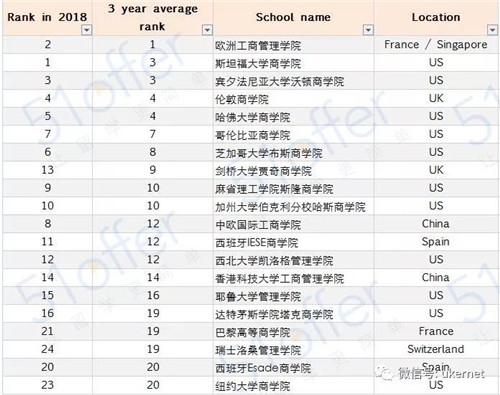Select the 巴黎高等商学院 cell

tap(294, 332)
